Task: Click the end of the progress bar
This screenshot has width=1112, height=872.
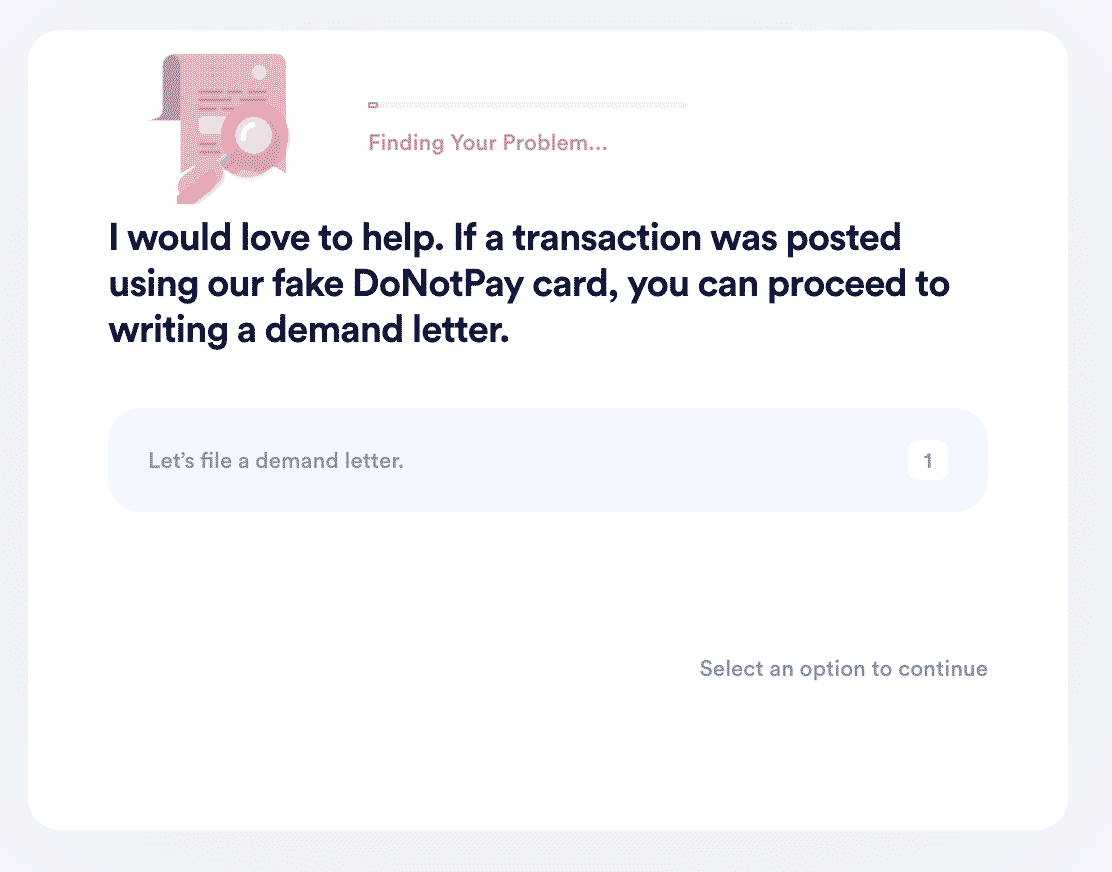Action: pos(684,105)
